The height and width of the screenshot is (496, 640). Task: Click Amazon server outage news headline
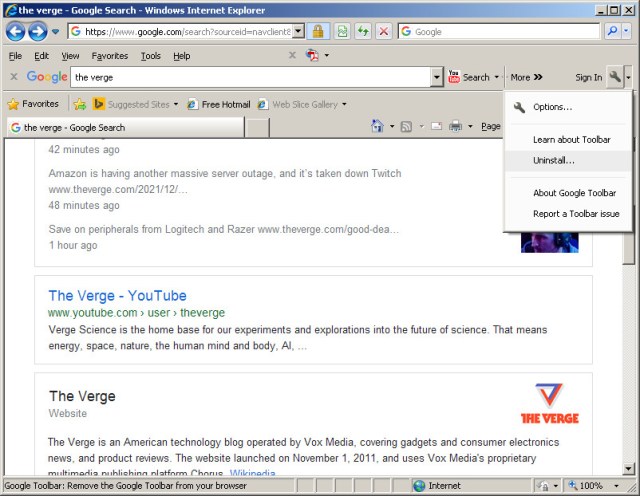click(225, 173)
